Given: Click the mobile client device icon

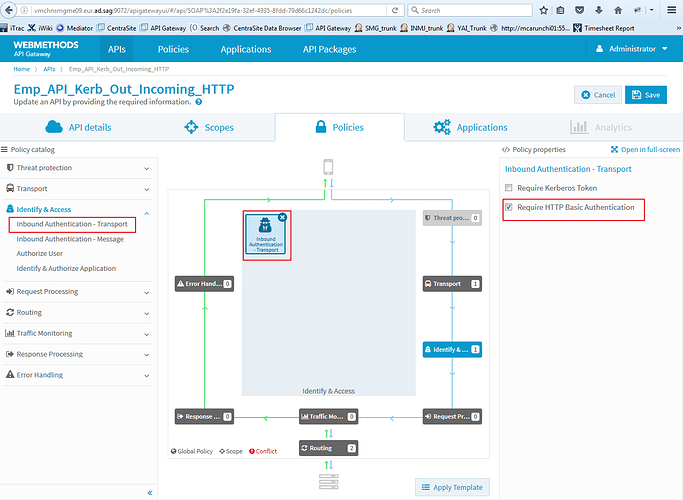Looking at the screenshot, I should (328, 167).
